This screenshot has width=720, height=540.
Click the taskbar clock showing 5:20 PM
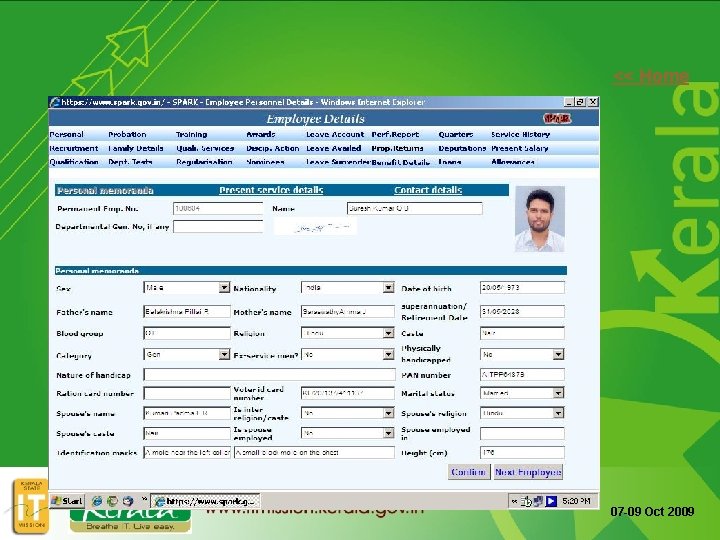coord(576,501)
